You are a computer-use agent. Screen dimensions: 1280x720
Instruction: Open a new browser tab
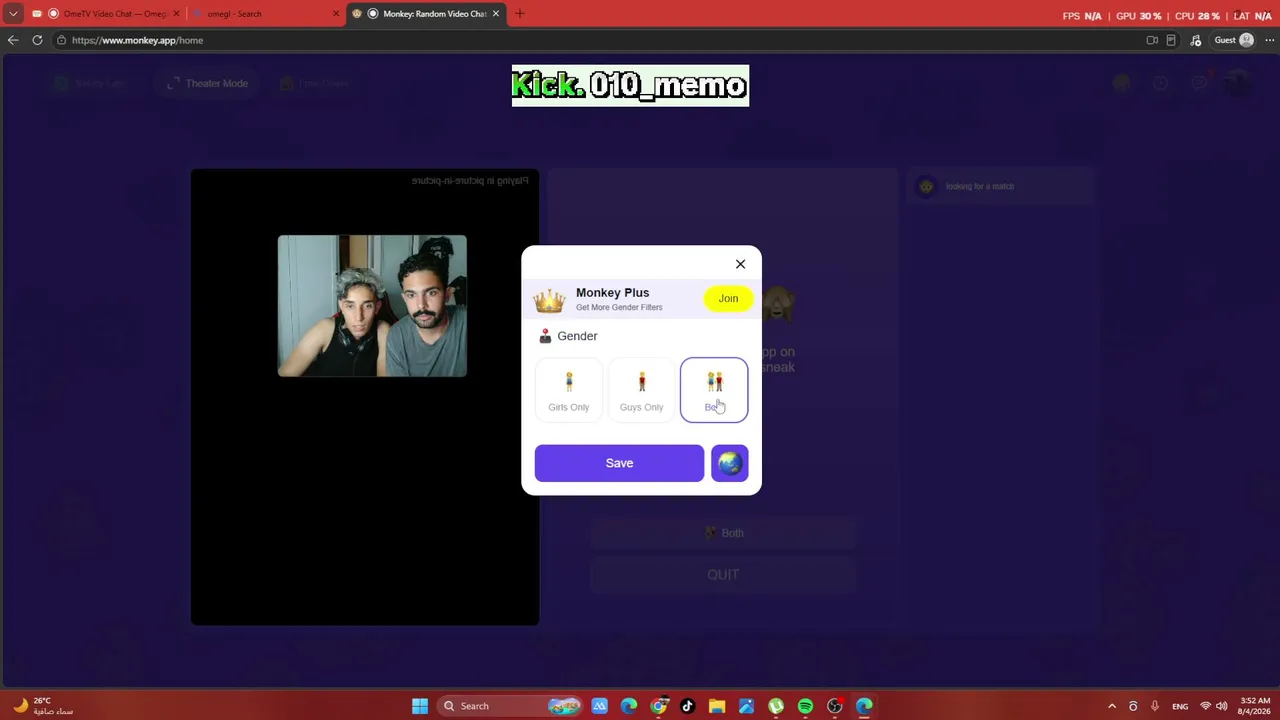[519, 14]
